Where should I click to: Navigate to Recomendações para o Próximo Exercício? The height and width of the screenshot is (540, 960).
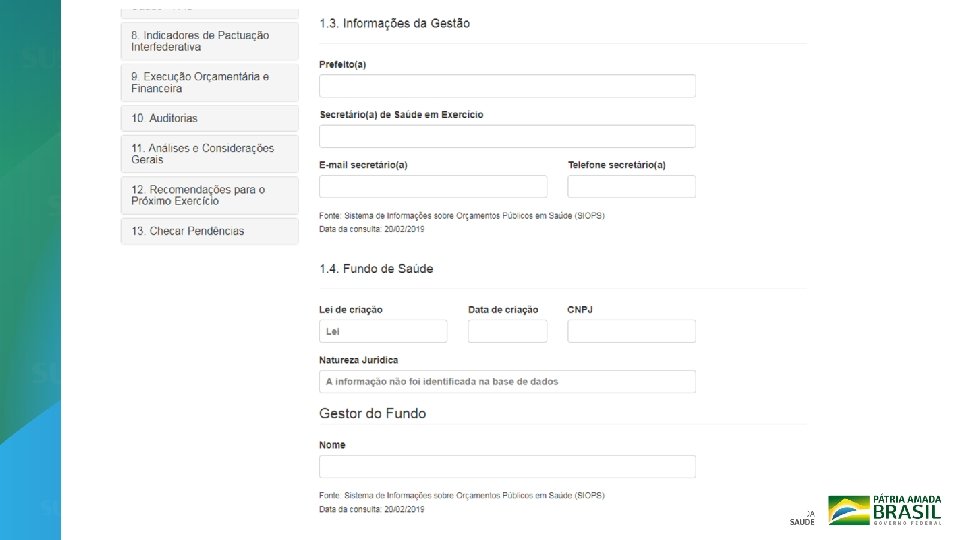209,195
